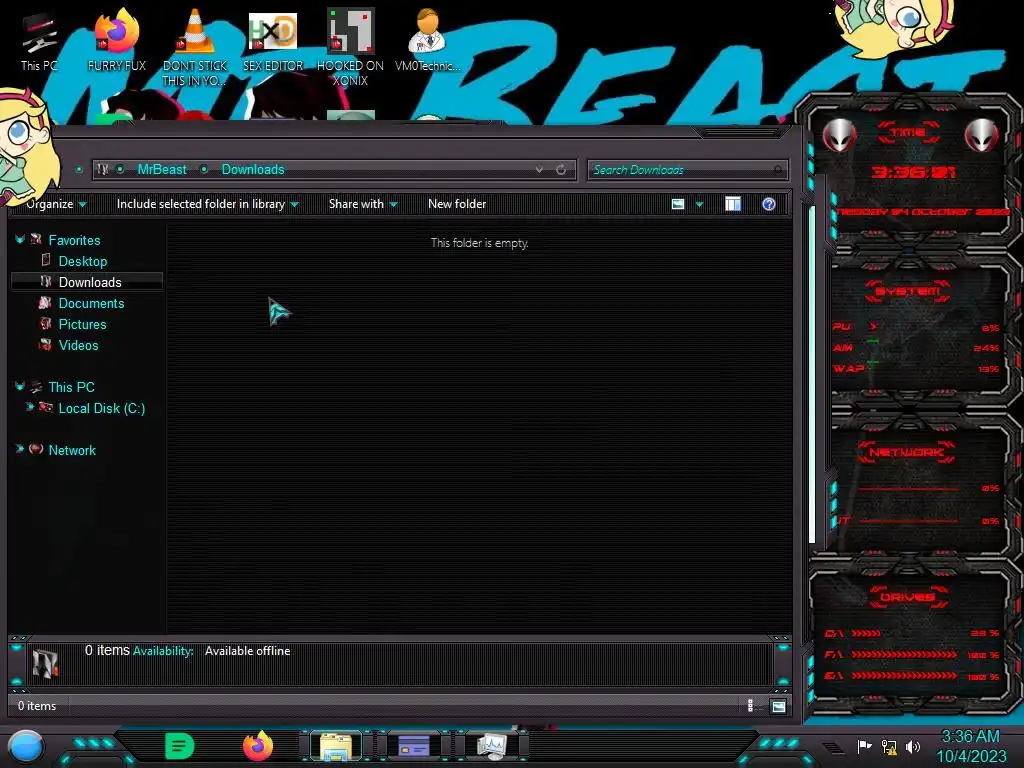1024x768 pixels.
Task: Click the volume speaker tray icon
Action: 912,746
